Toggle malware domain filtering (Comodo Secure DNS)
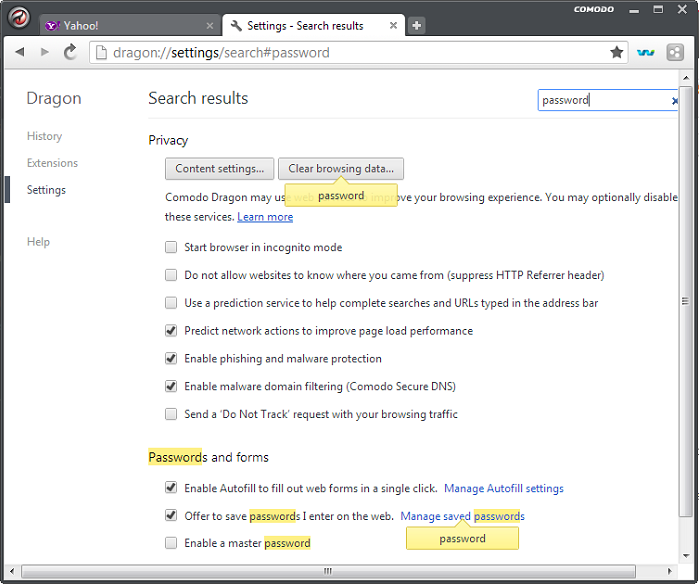Screen dimensions: 699x584 (171, 386)
